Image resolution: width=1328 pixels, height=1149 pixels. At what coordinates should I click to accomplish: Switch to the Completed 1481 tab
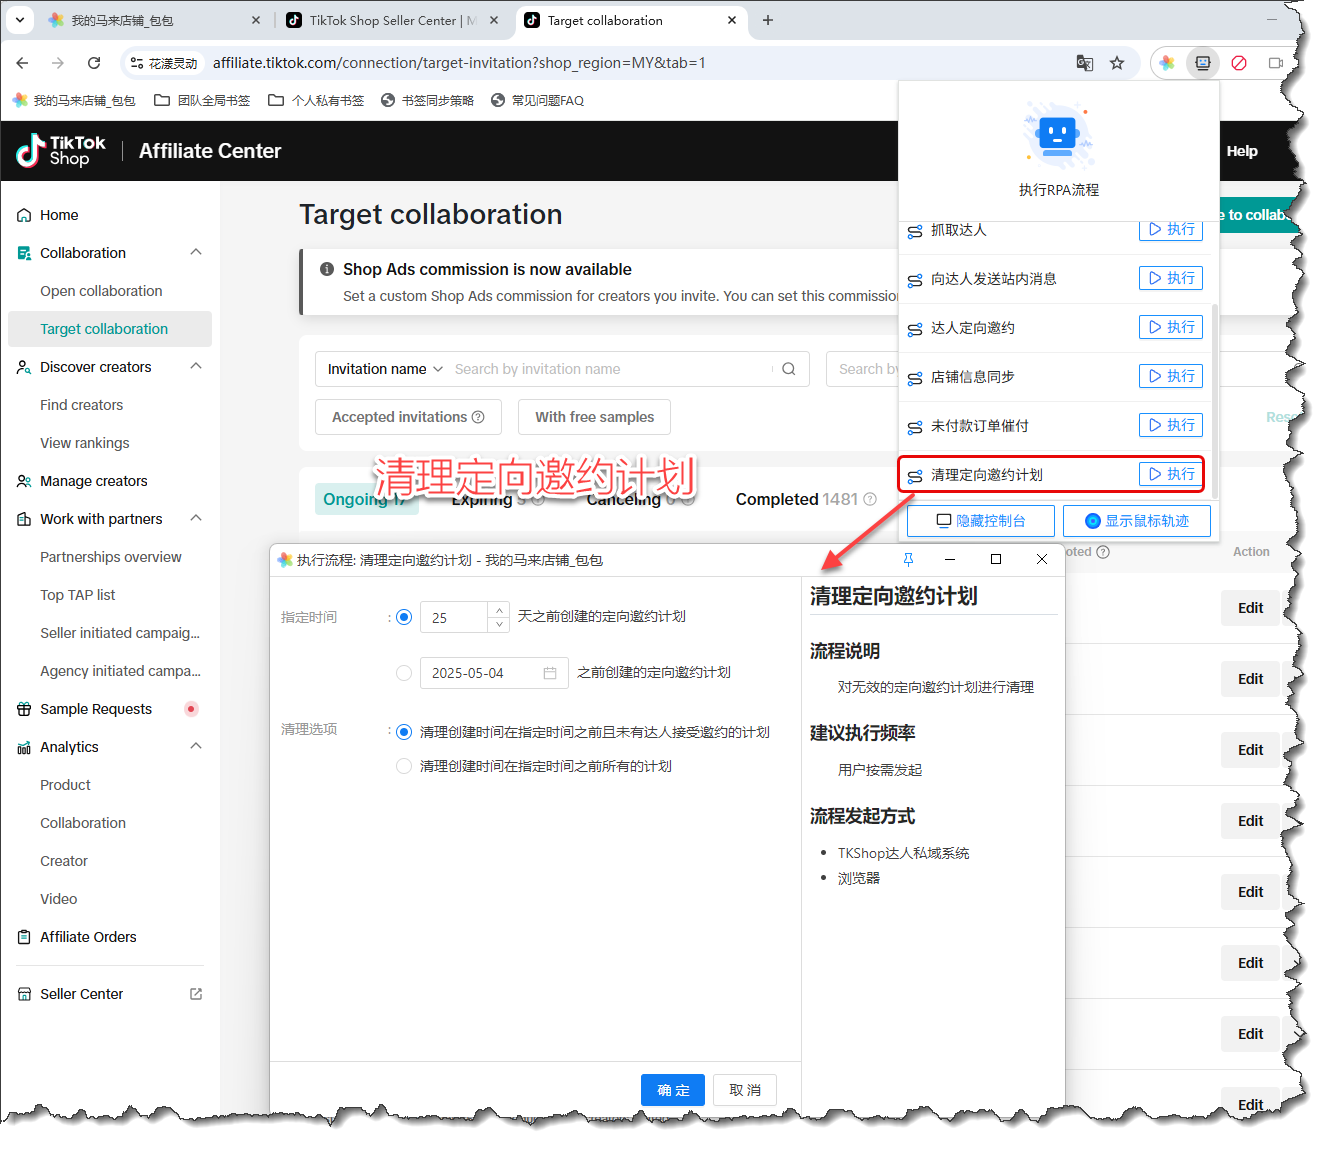pyautogui.click(x=805, y=499)
